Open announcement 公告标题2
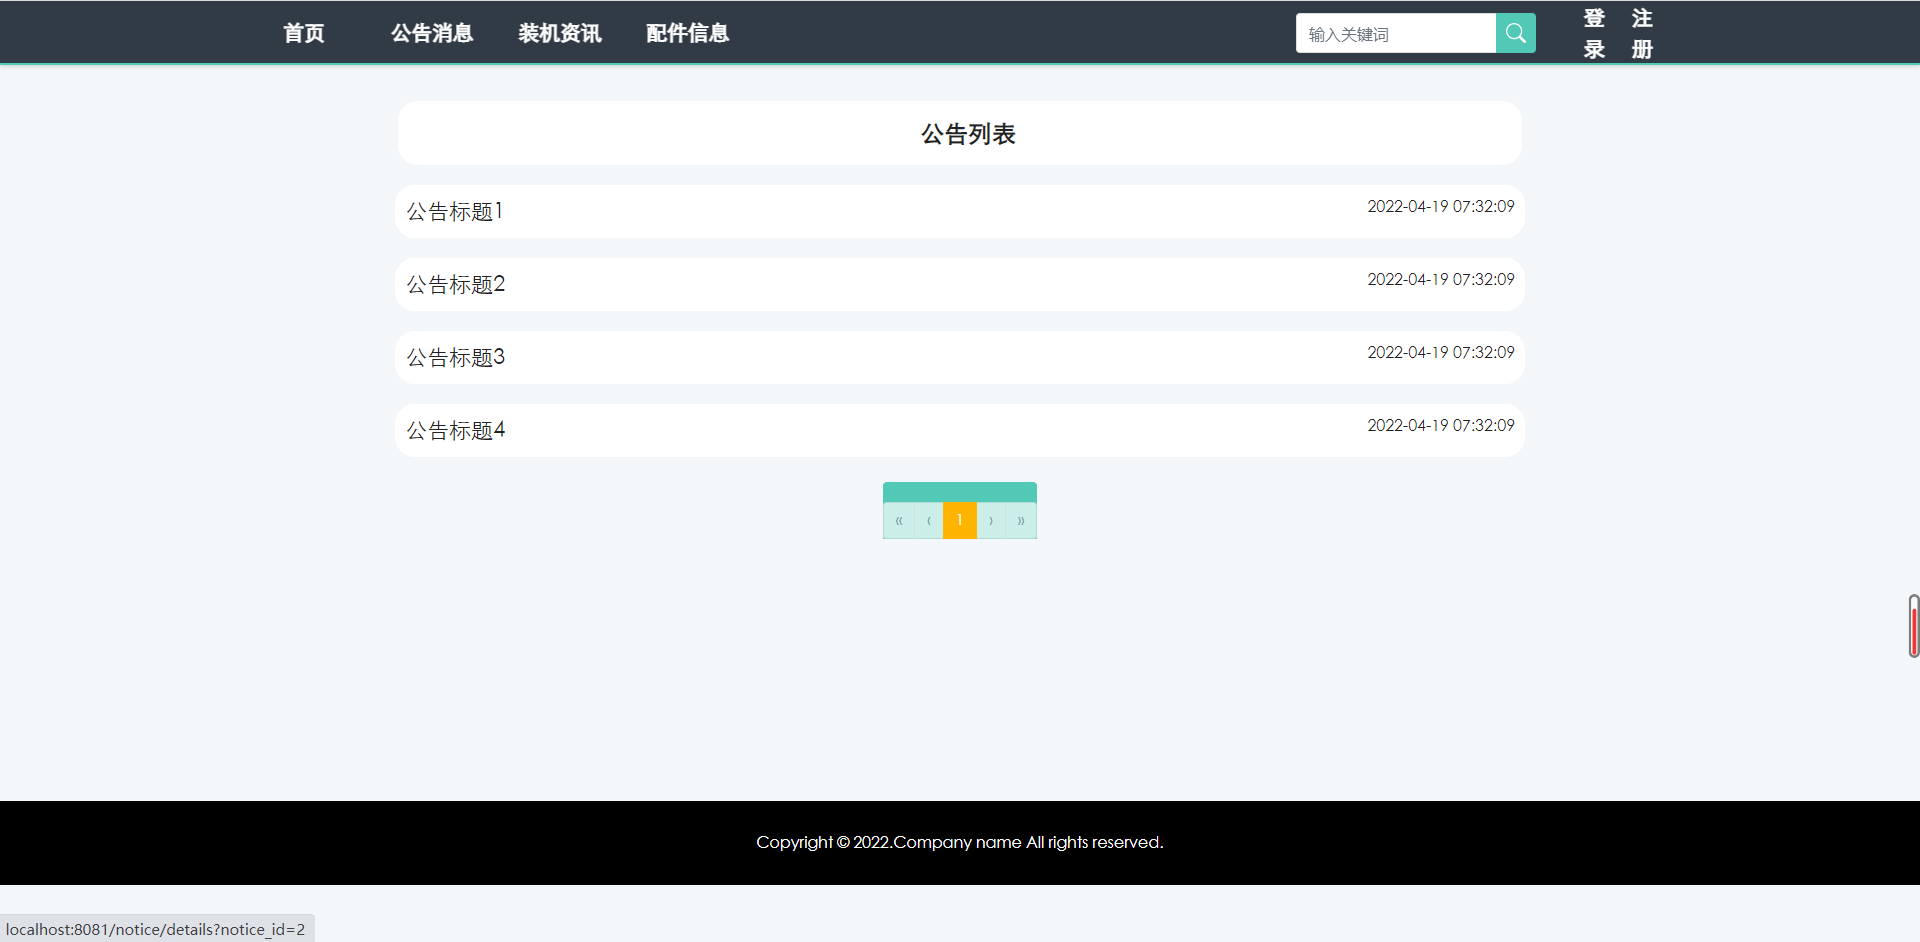Image resolution: width=1920 pixels, height=942 pixels. tap(455, 284)
